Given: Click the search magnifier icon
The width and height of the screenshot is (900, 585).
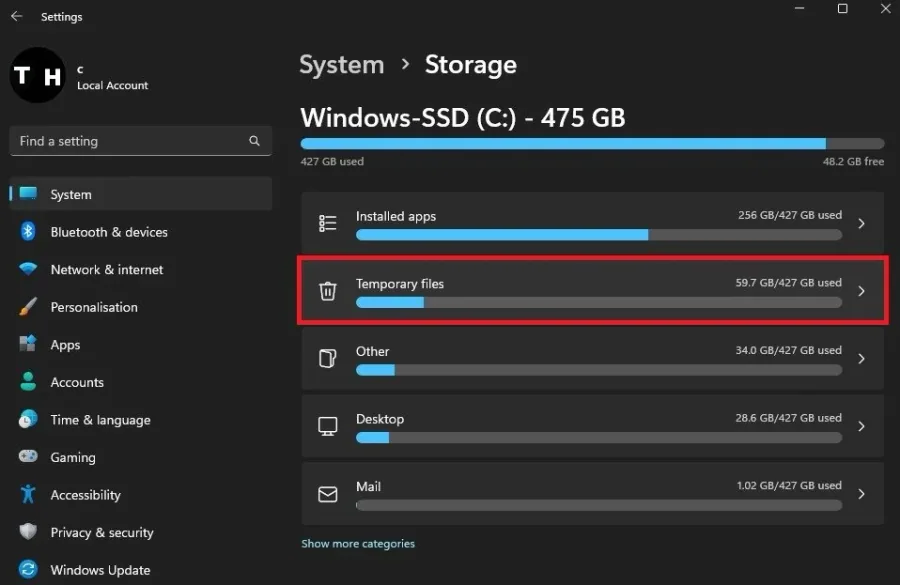Looking at the screenshot, I should pos(254,141).
